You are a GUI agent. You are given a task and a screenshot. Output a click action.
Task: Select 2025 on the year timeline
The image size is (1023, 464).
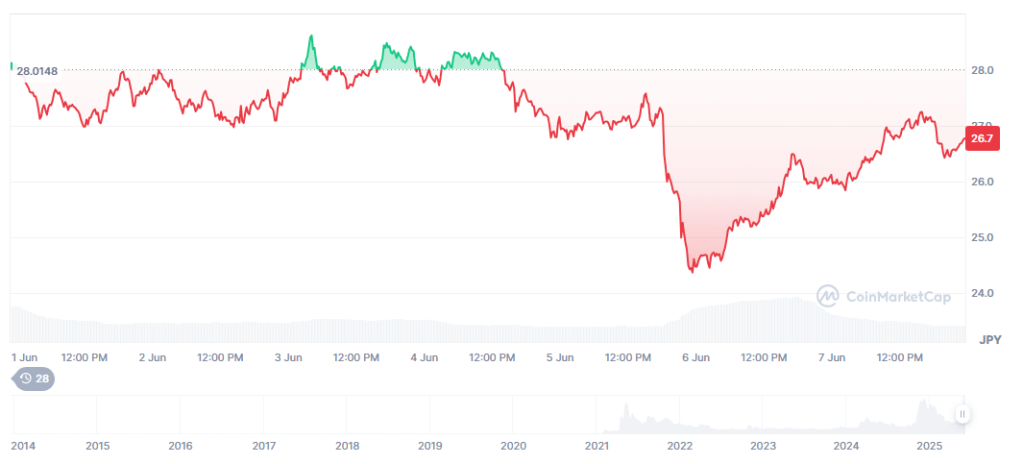[929, 445]
